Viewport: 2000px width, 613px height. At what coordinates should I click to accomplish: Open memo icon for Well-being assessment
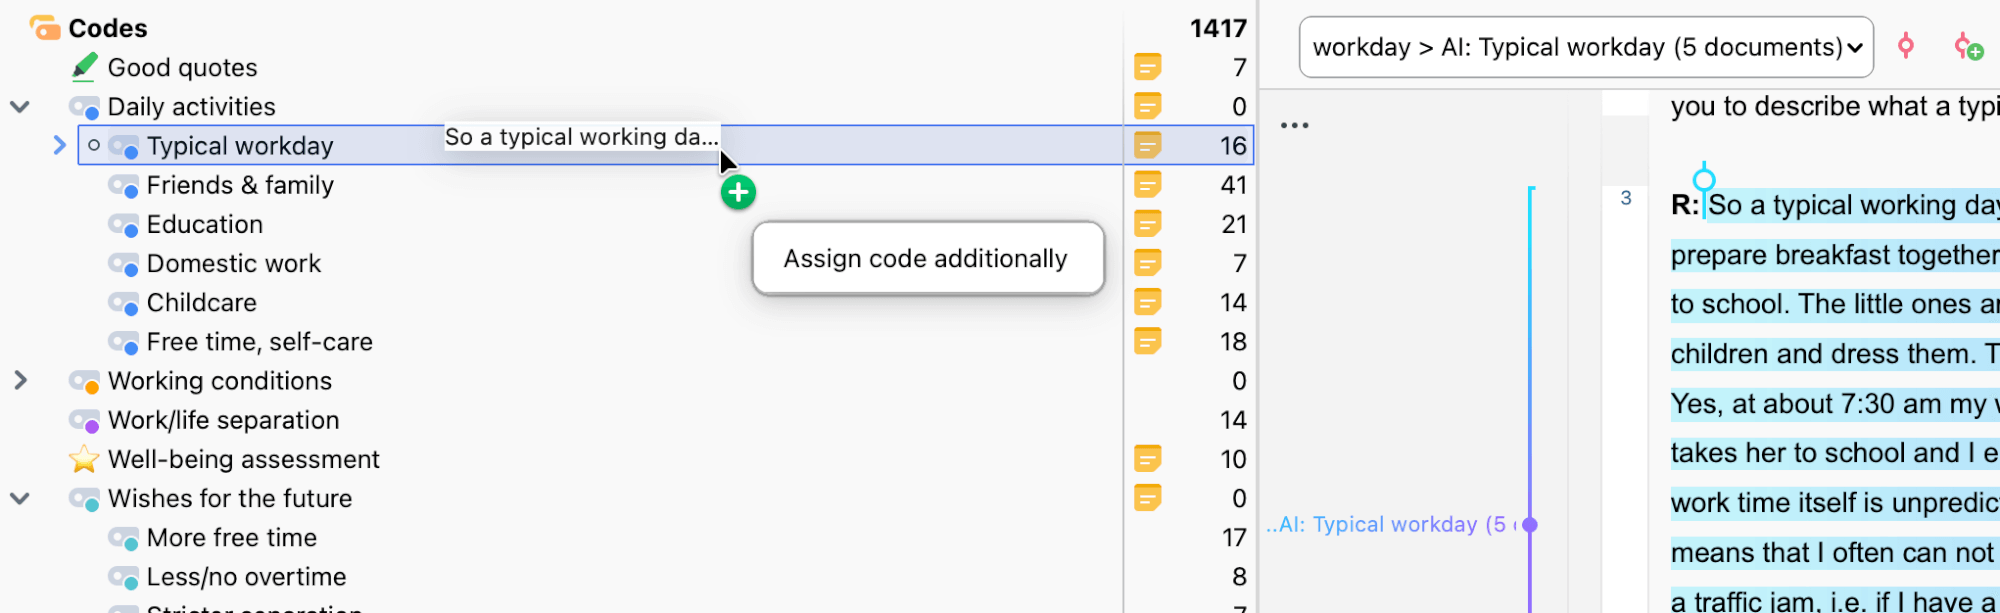click(1148, 459)
